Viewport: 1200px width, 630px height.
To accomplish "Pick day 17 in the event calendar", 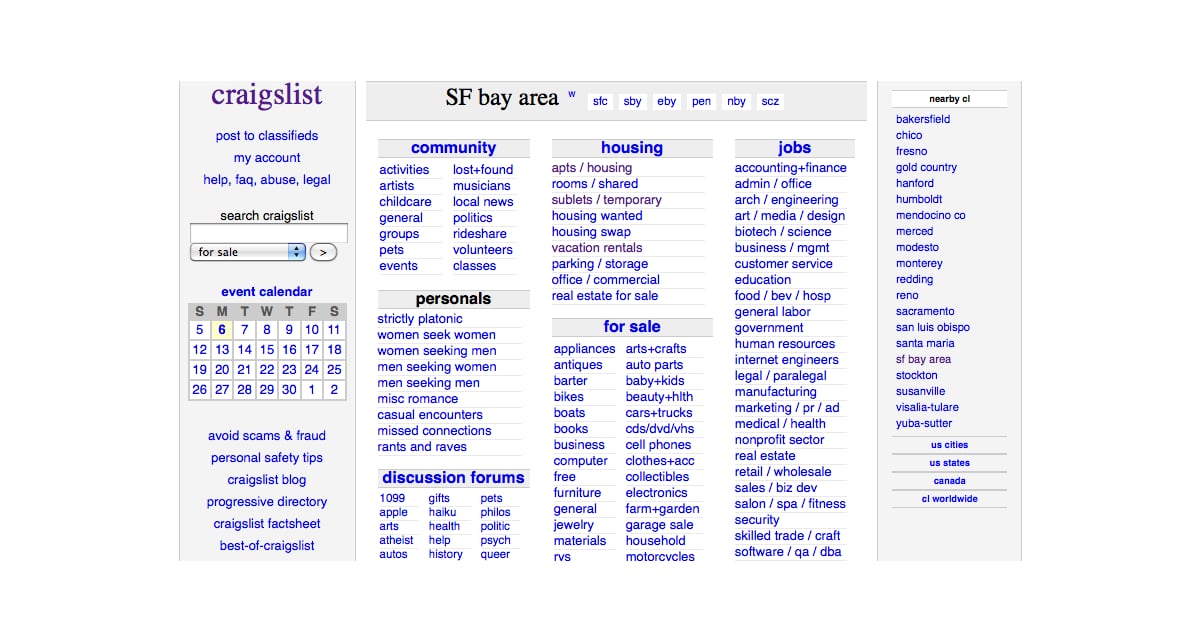I will pos(312,350).
